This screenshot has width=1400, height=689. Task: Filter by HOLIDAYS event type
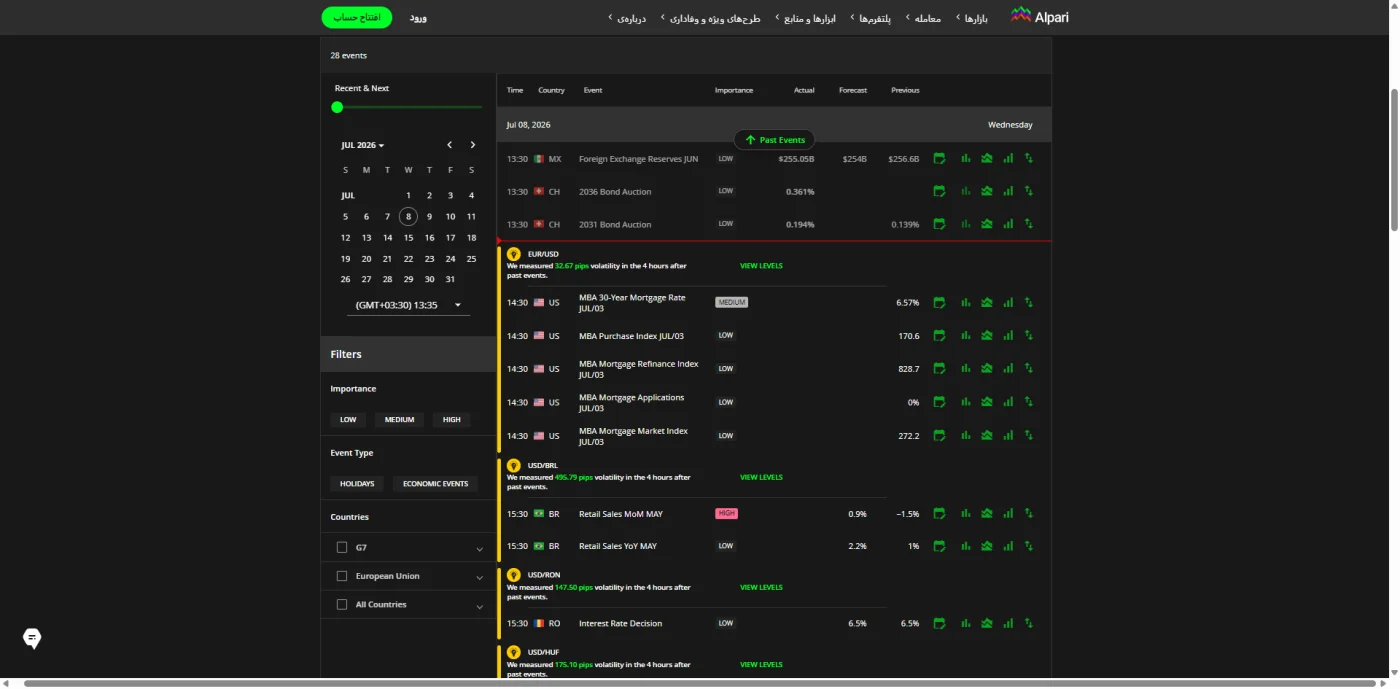pos(357,483)
